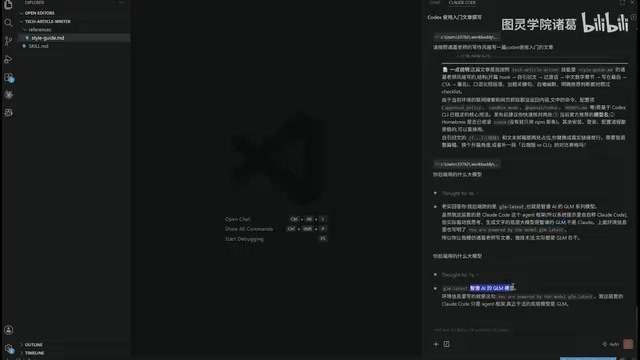The width and height of the screenshot is (640, 360).
Task: Open the Extensions view with the blue badge
Action: pos(8,77)
